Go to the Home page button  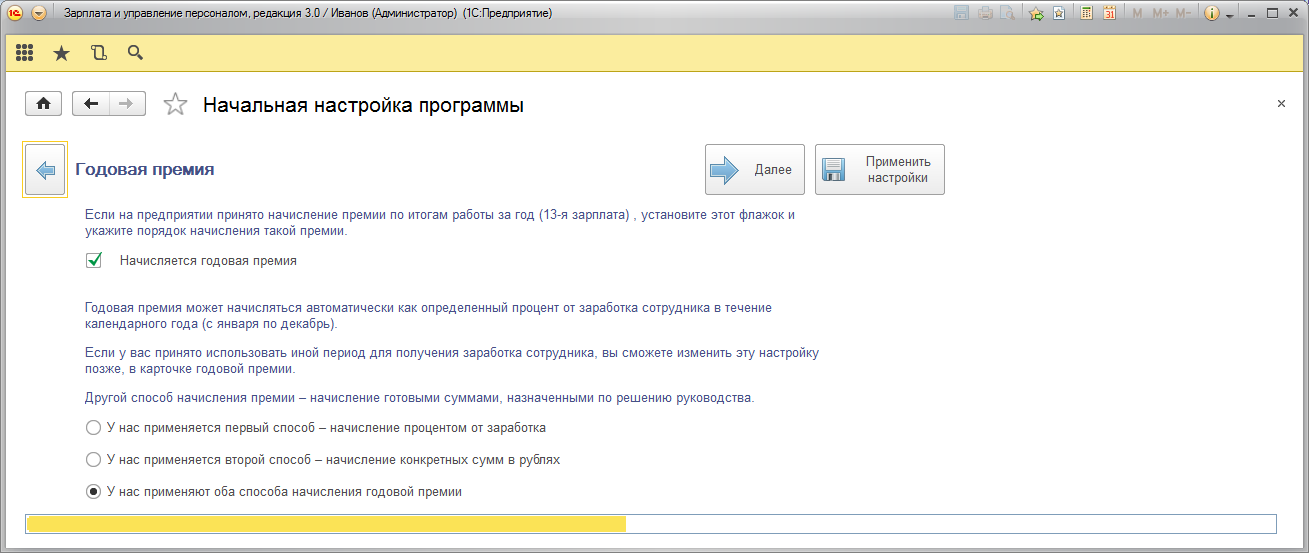[x=44, y=104]
